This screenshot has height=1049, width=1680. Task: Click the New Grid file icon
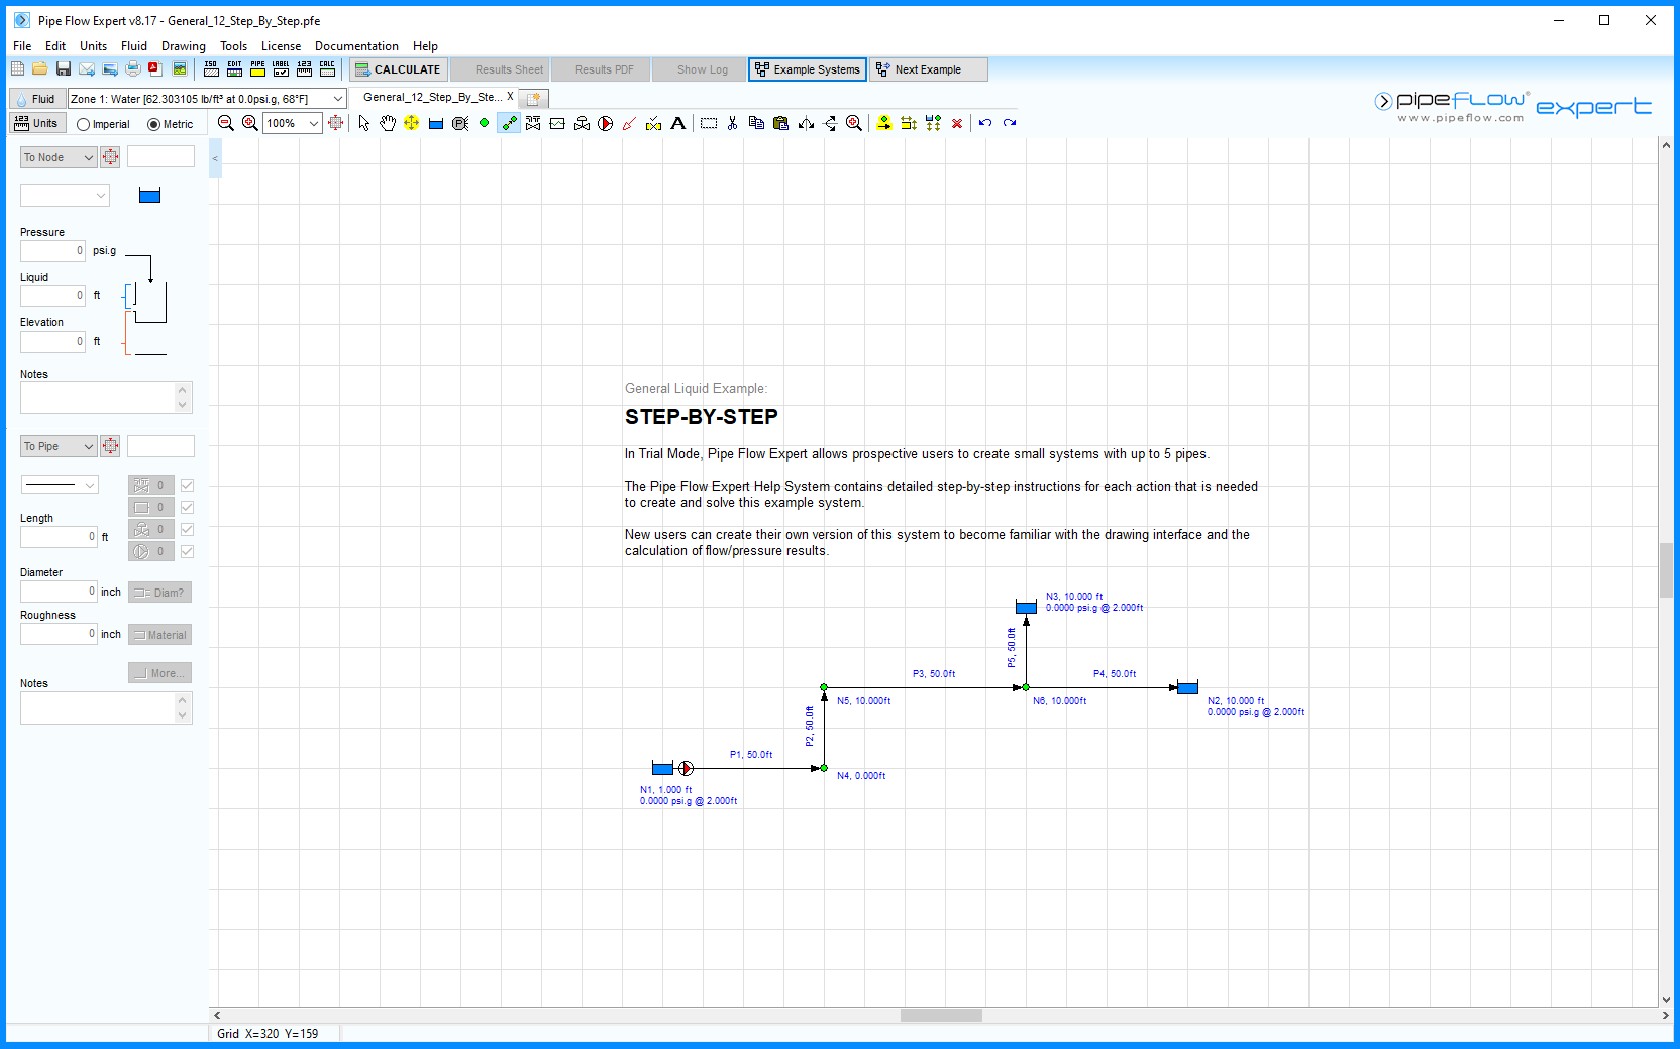[17, 69]
